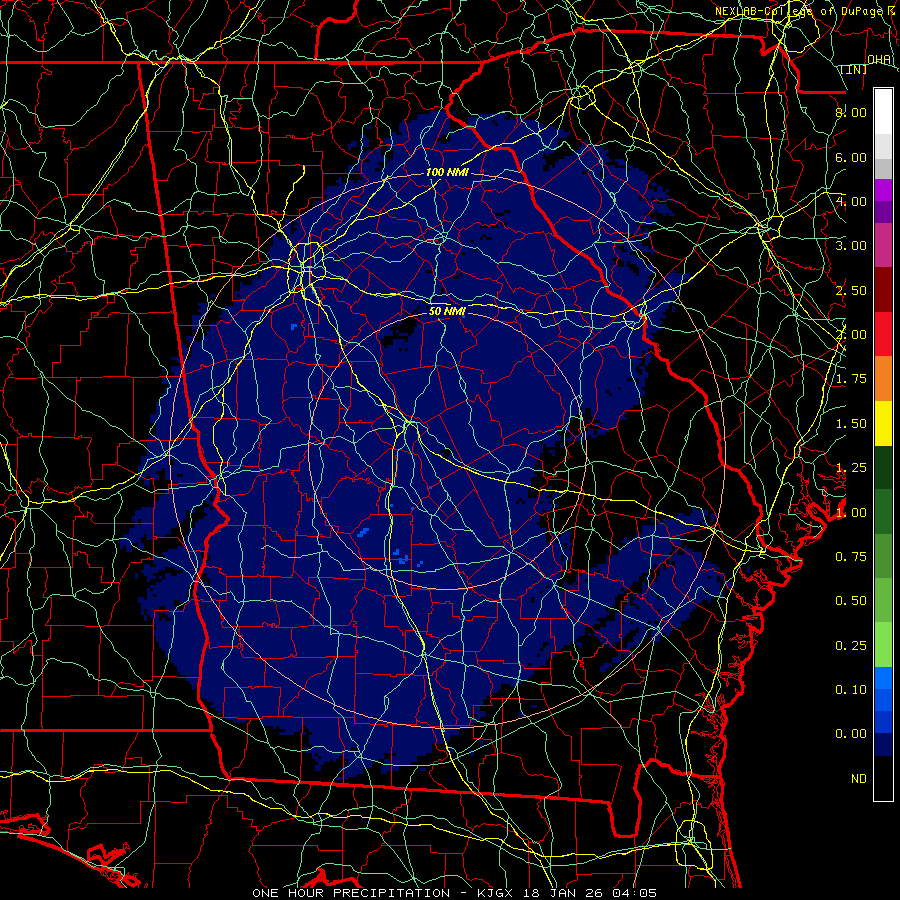Click the 8.00 legend value
Viewport: 900px width, 900px height.
click(851, 112)
